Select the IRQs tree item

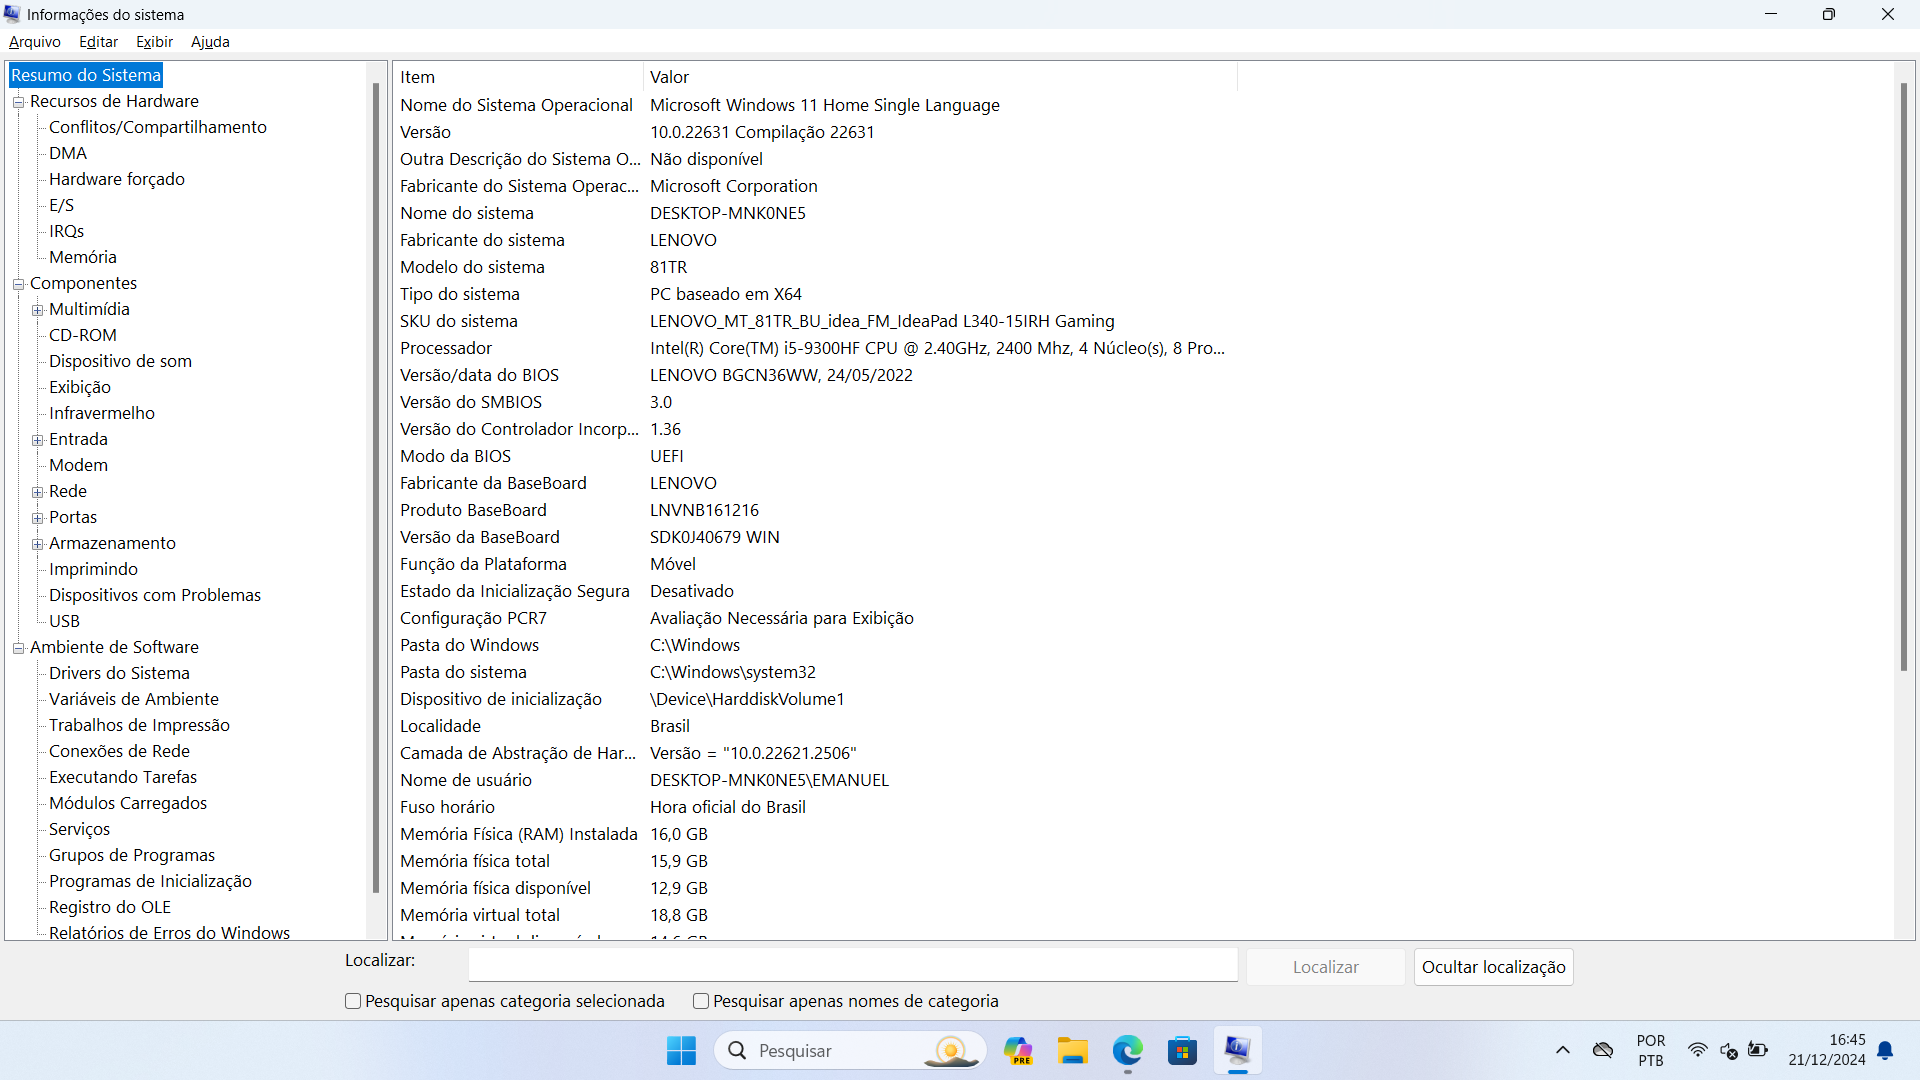click(x=66, y=231)
